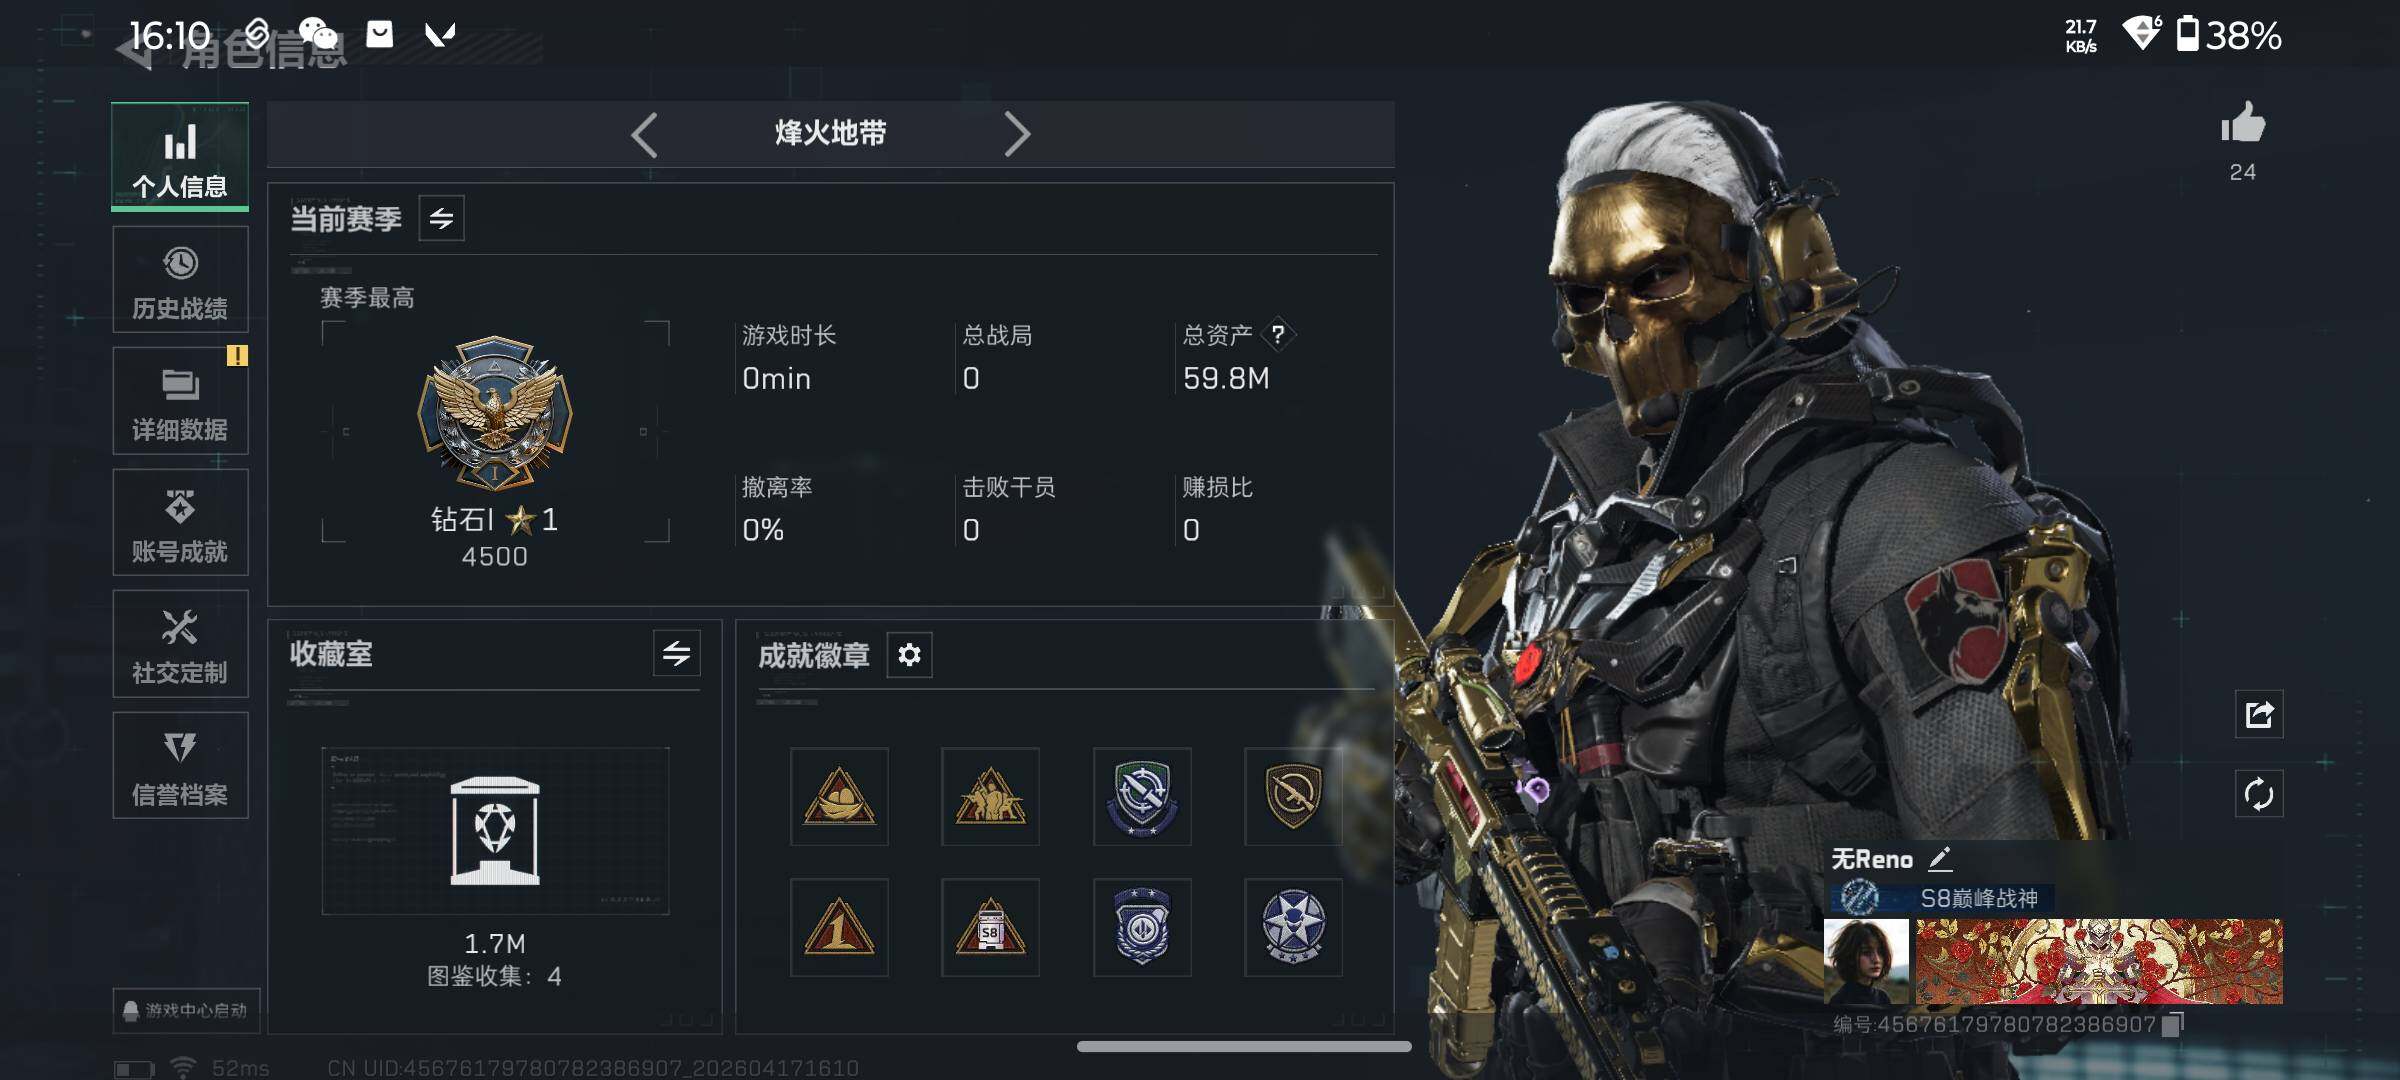Click the share icon beside the character
The image size is (2400, 1080).
tap(2259, 714)
